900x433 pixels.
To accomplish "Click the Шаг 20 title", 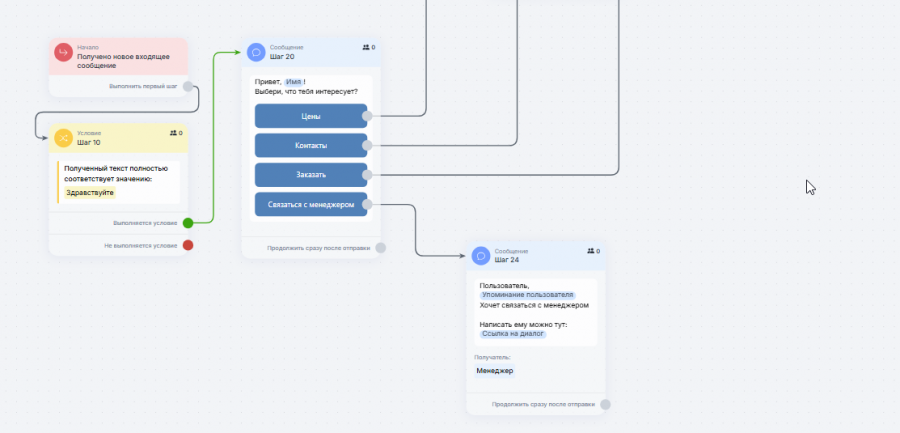I will click(x=282, y=56).
